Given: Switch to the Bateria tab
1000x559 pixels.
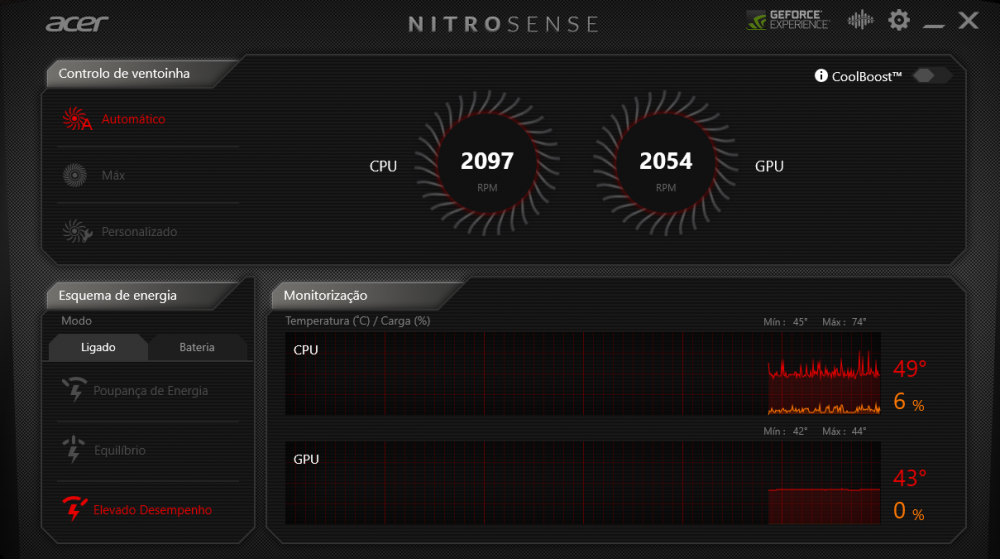Looking at the screenshot, I should point(197,347).
